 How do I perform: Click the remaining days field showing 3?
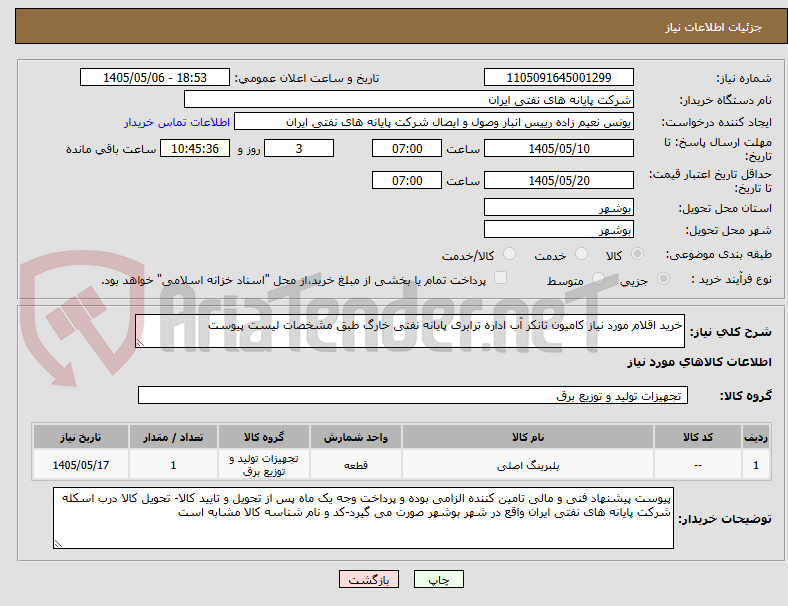pos(299,148)
